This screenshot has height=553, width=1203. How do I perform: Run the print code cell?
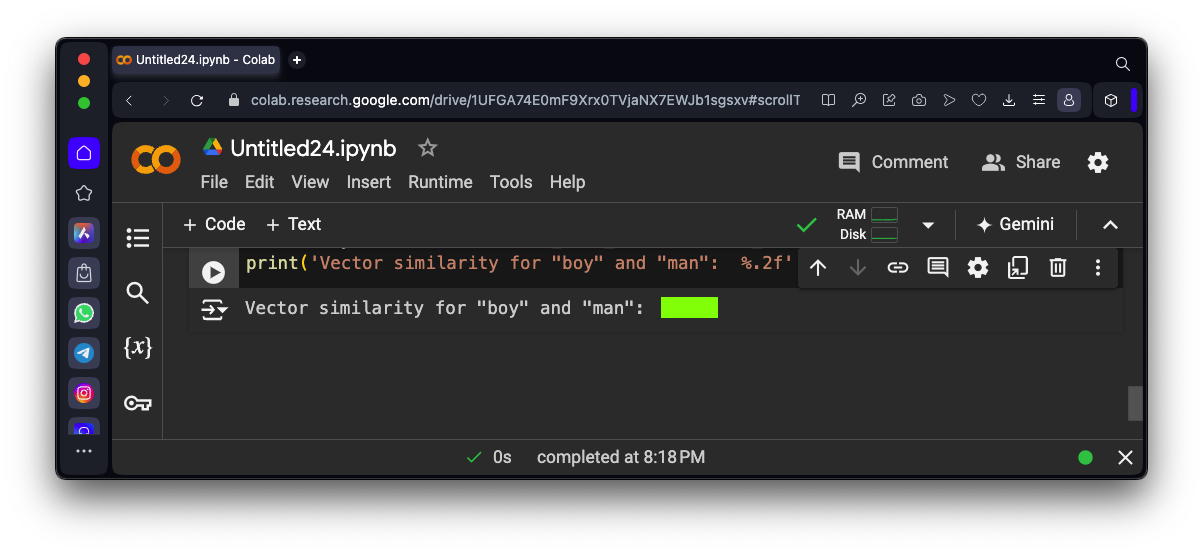point(213,272)
